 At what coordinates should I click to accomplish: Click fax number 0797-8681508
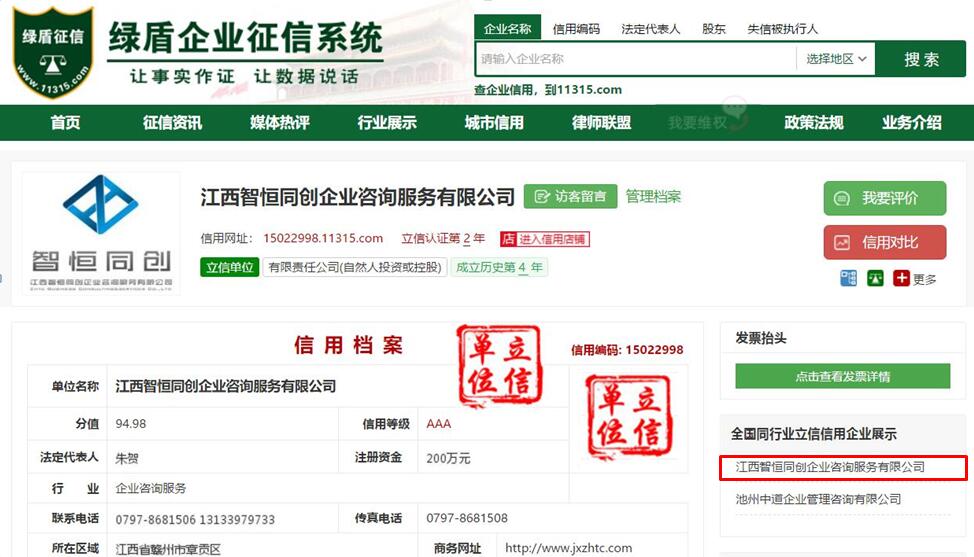[x=467, y=518]
